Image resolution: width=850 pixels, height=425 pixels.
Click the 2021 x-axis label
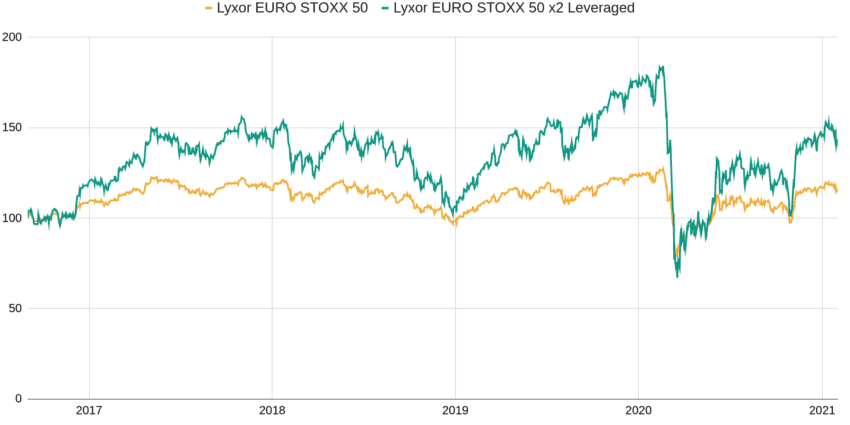822,413
